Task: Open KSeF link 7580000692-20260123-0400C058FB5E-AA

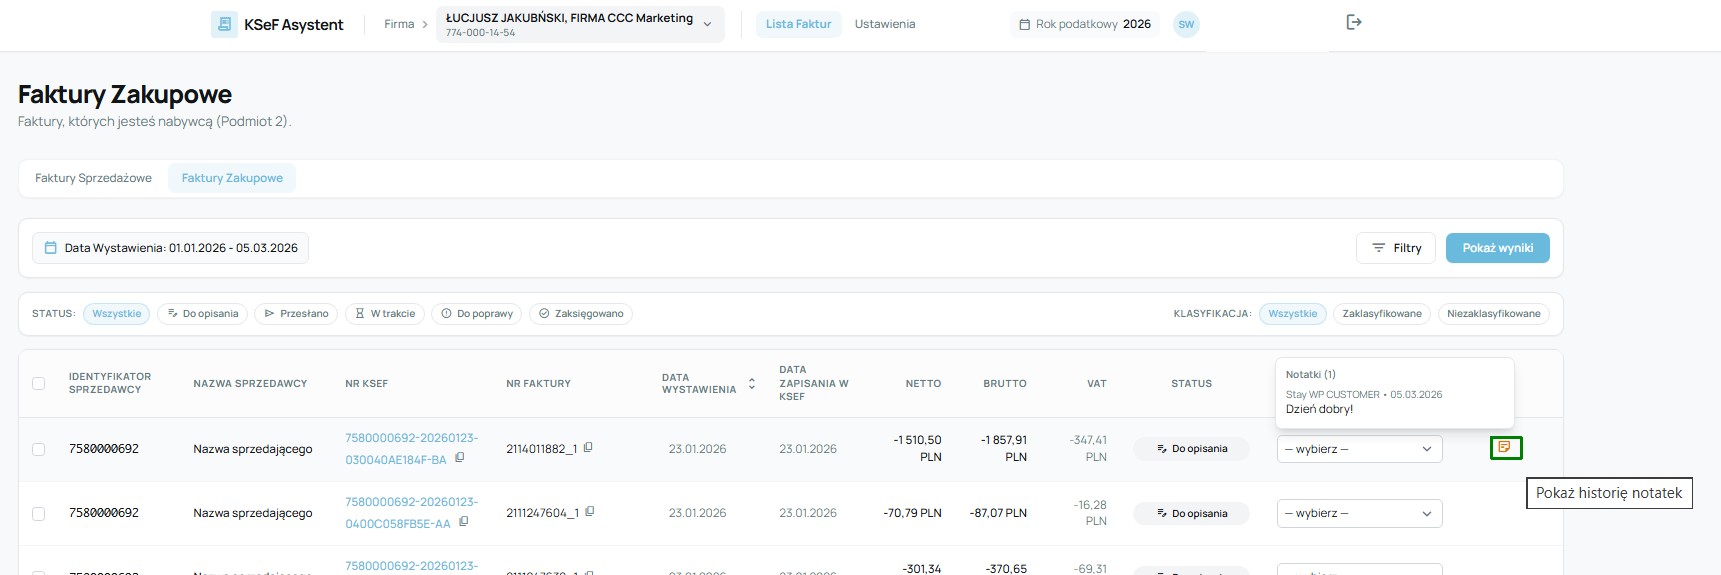Action: [x=411, y=513]
